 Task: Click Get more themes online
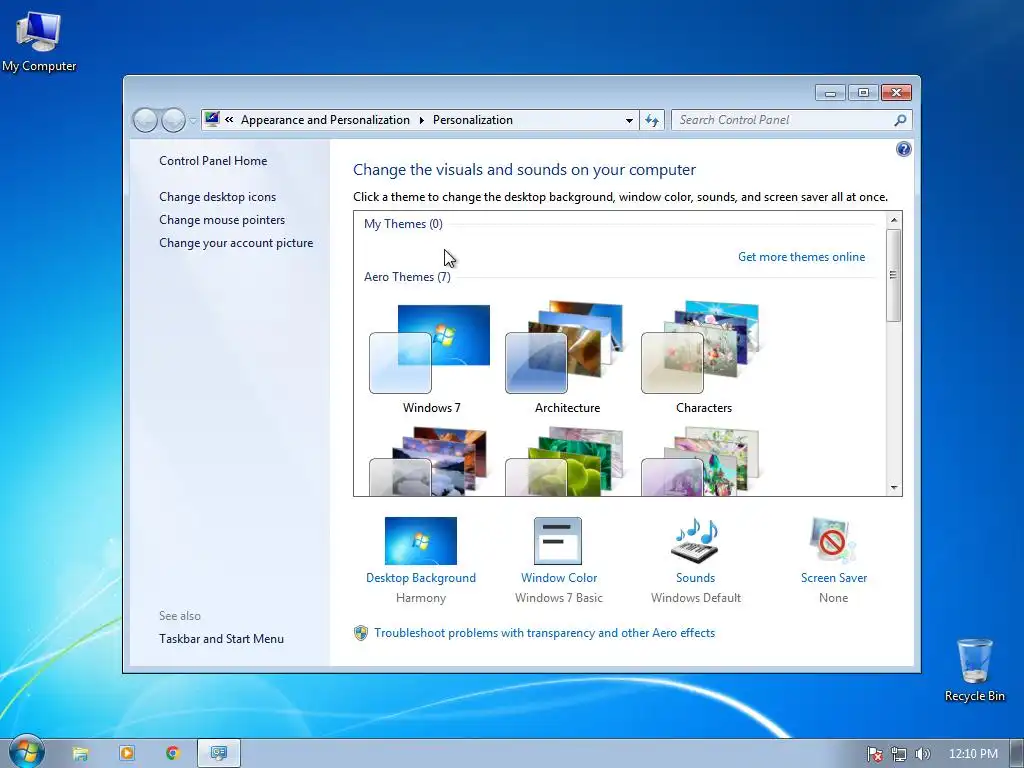[x=801, y=257]
